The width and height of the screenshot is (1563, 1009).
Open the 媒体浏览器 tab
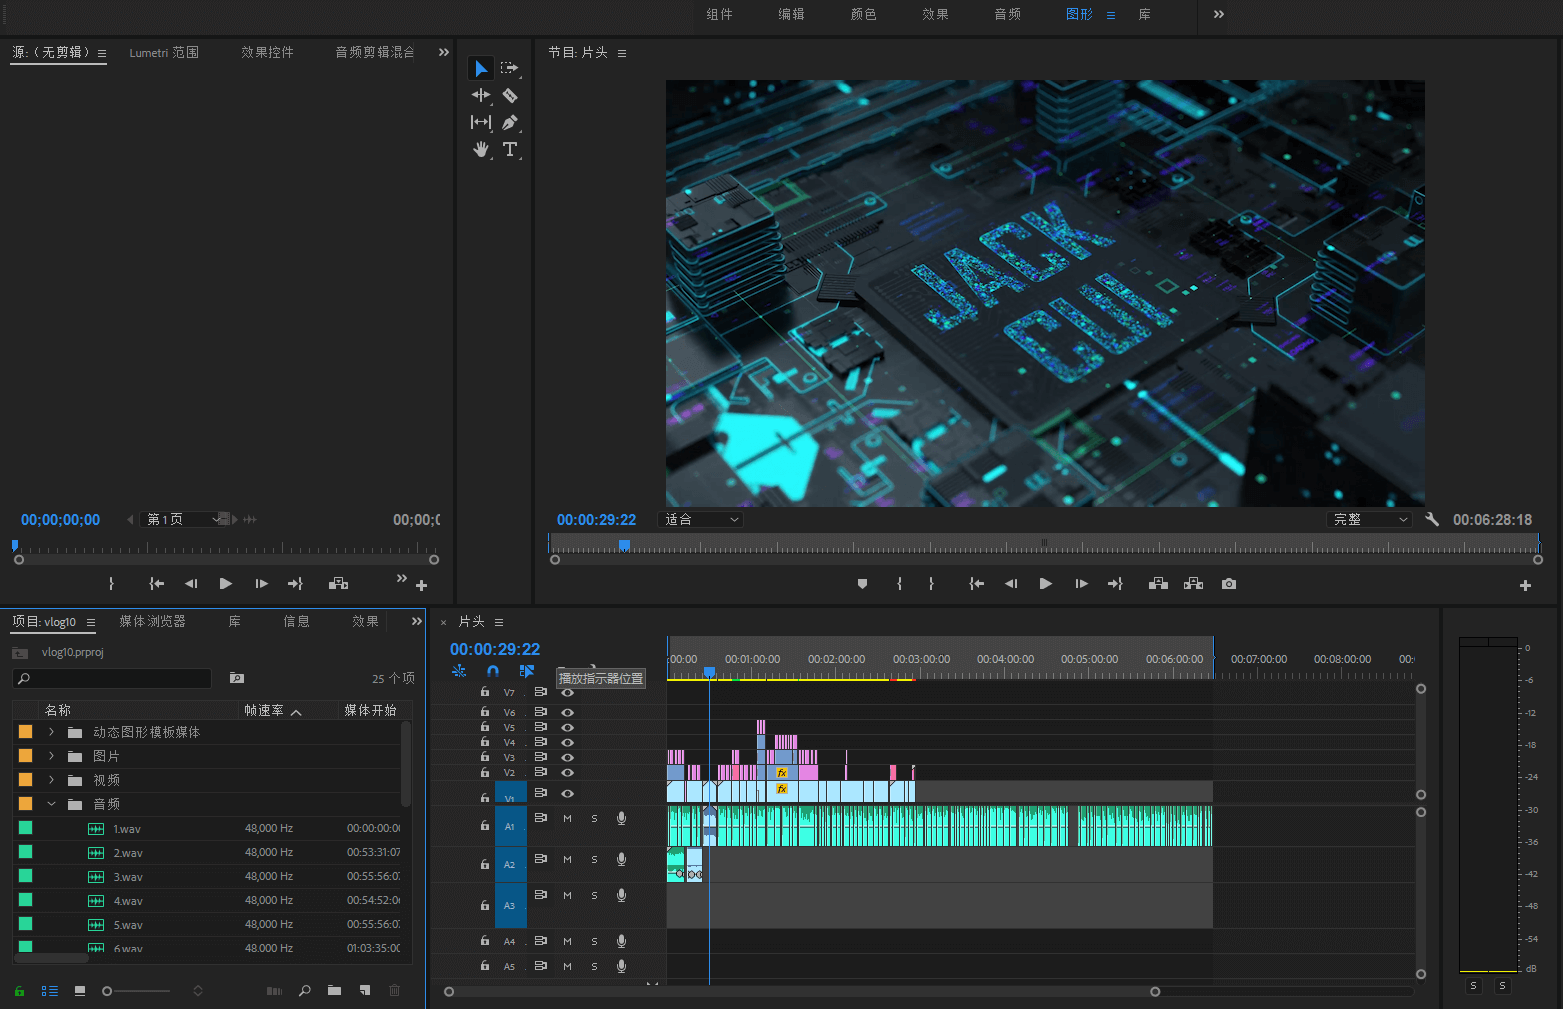point(152,621)
